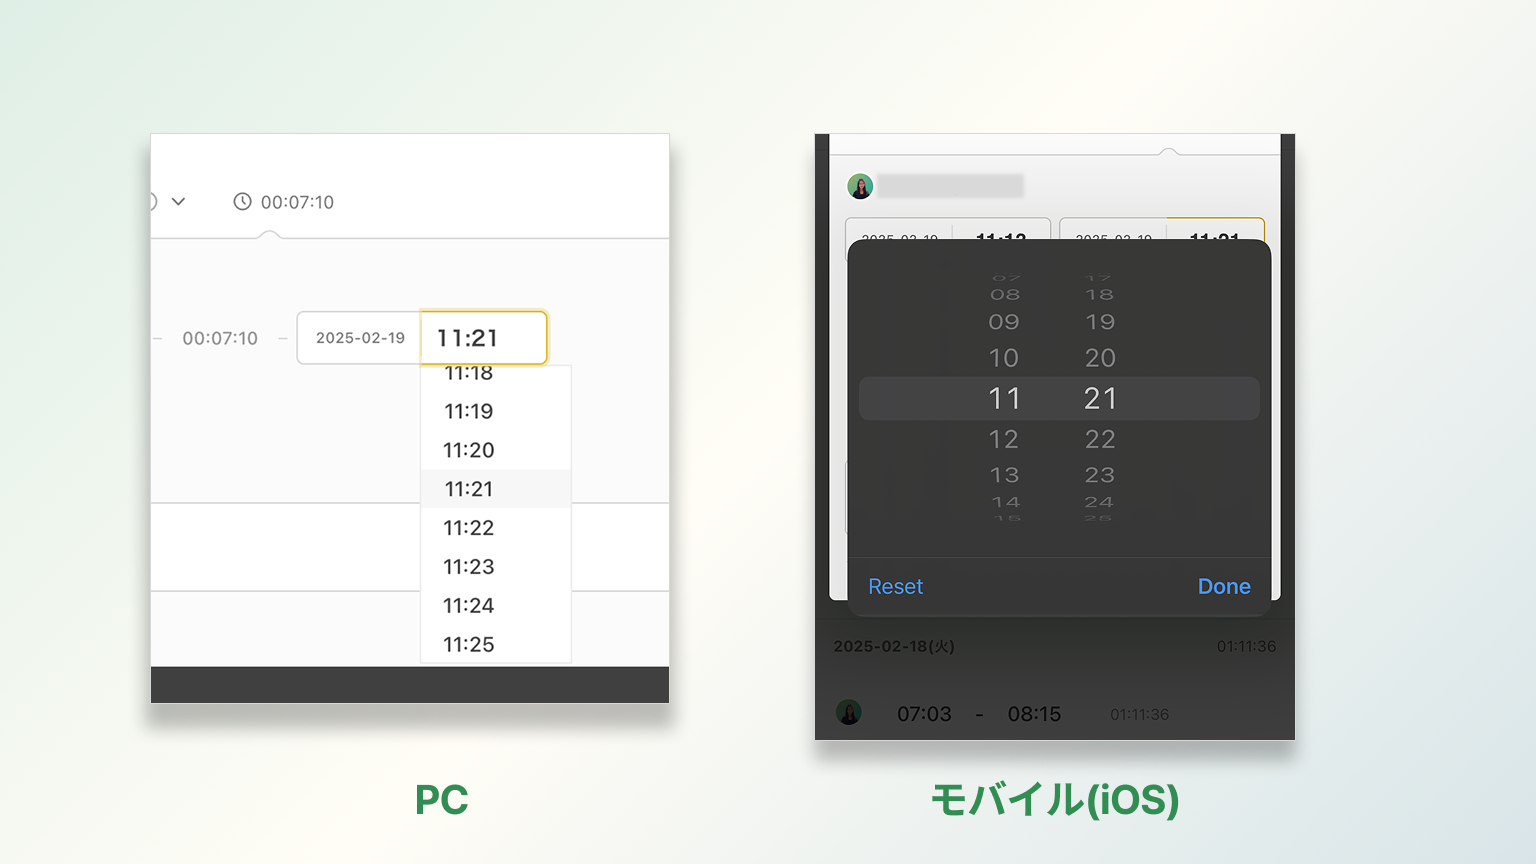The width and height of the screenshot is (1536, 864).
Task: Open the 2025-02-19 date field
Action: pos(360,338)
